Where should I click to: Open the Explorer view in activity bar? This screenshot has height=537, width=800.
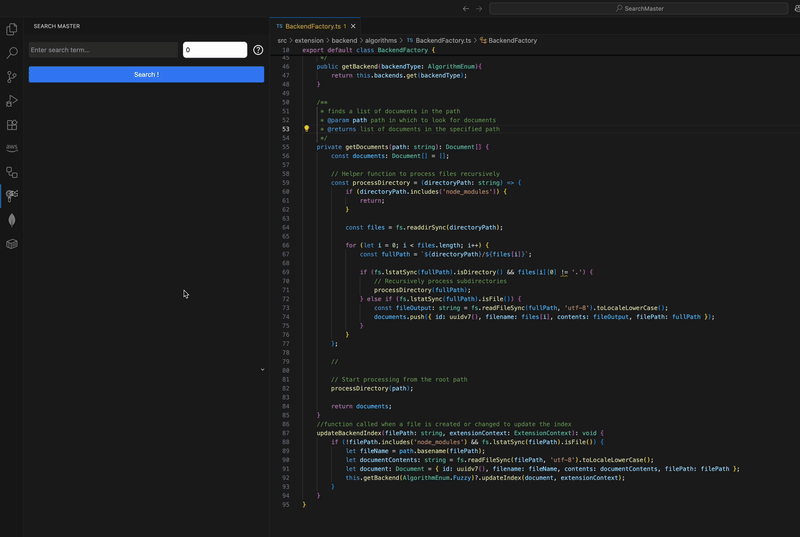[x=12, y=29]
